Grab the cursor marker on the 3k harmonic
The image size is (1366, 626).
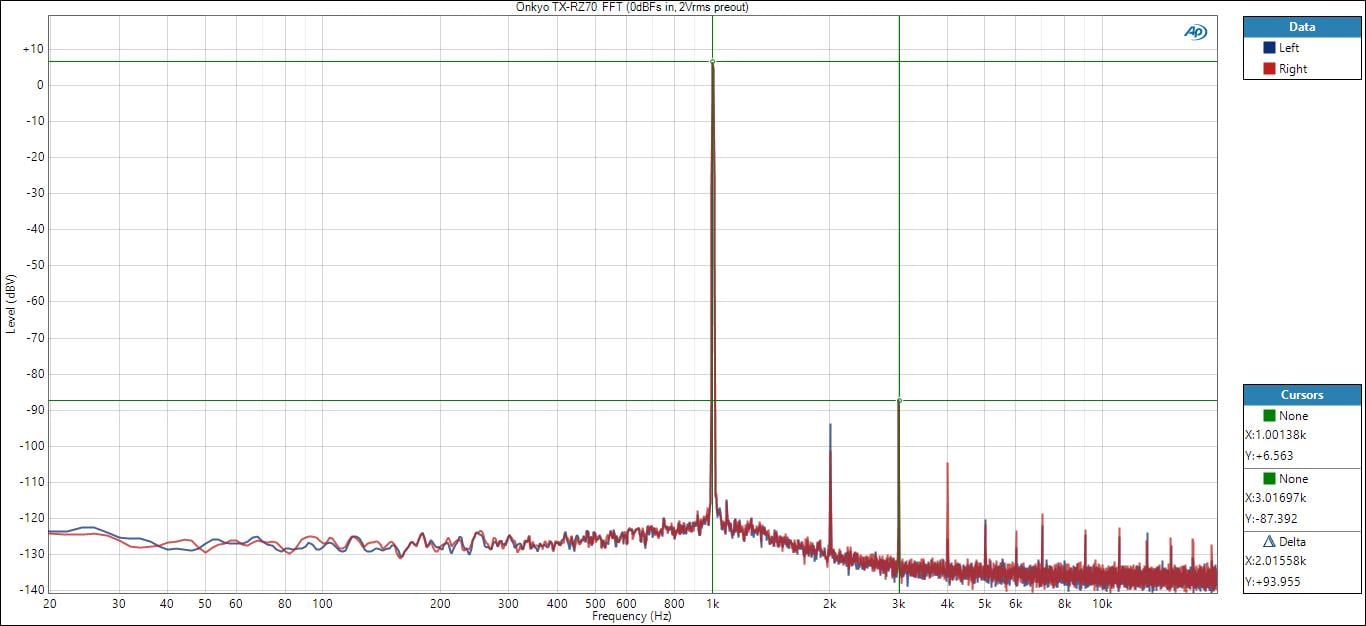pyautogui.click(x=899, y=400)
